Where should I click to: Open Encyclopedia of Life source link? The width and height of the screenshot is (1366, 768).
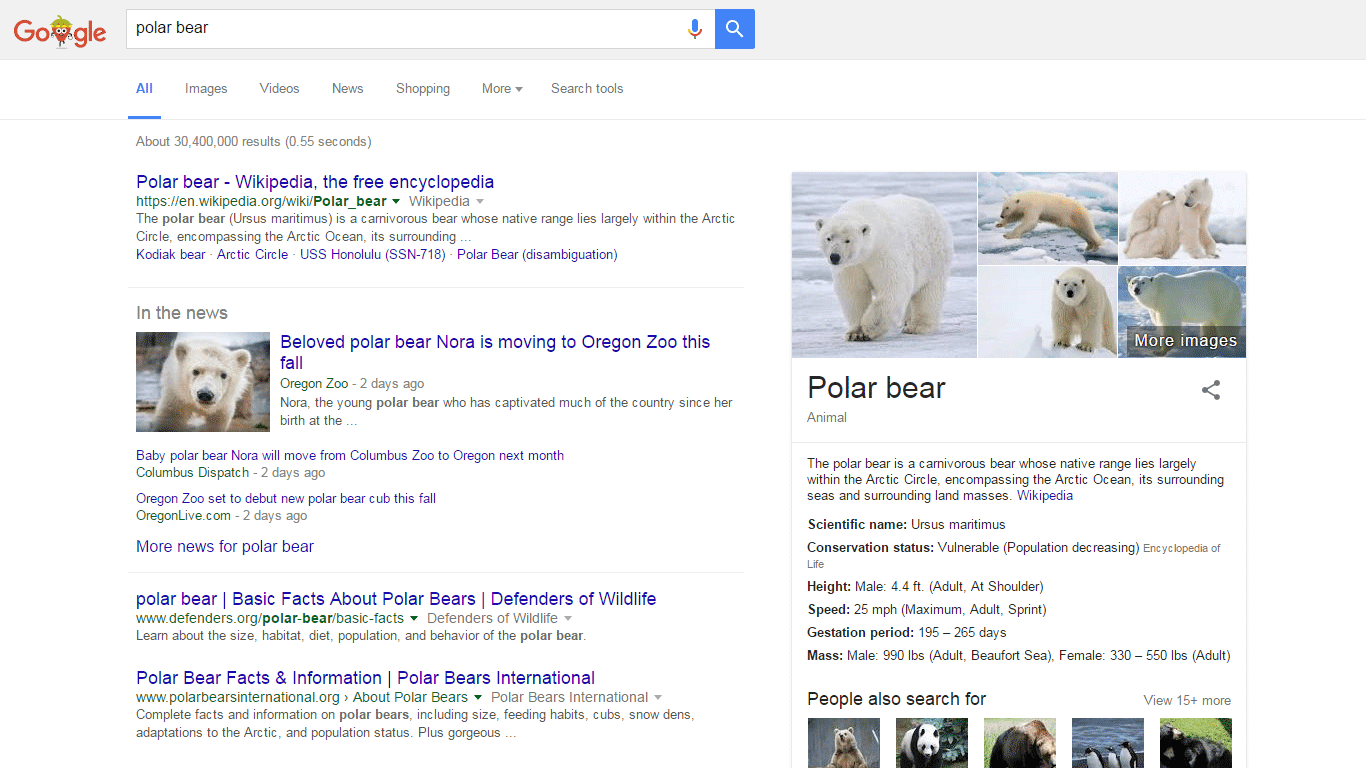click(1014, 556)
